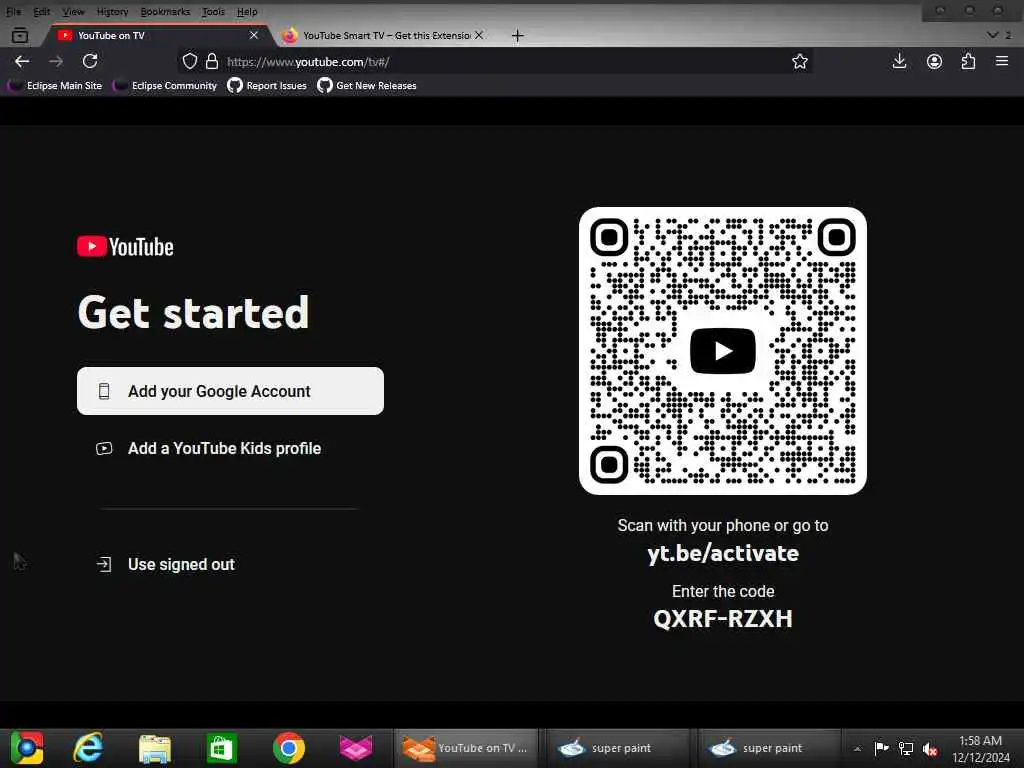Switch to first super paint taskbar window

pyautogui.click(x=617, y=748)
